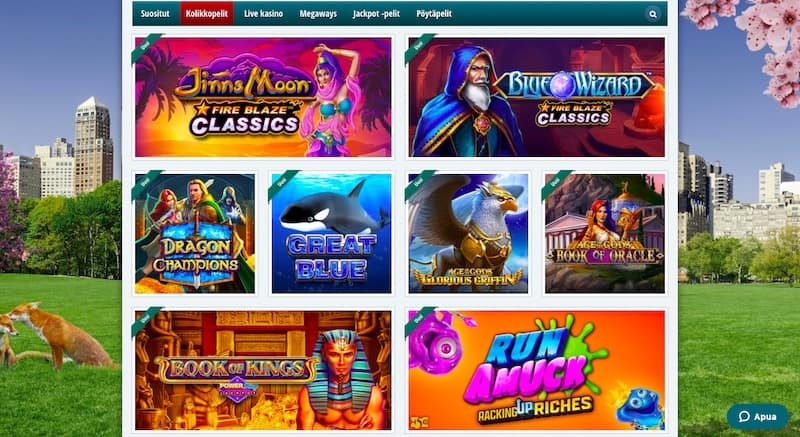Image resolution: width=800 pixels, height=437 pixels.
Task: Click the green ribbon badge on Great Blue
Action: [x=284, y=186]
